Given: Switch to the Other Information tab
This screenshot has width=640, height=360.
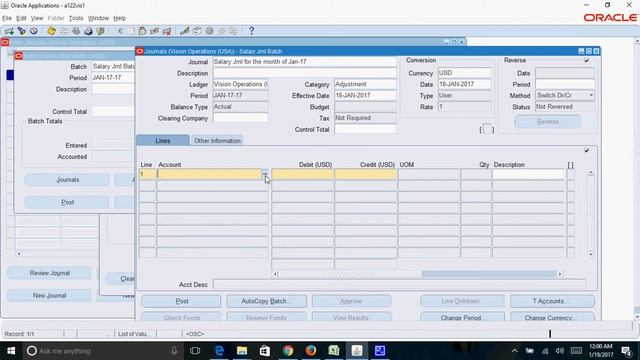Looking at the screenshot, I should [x=217, y=140].
